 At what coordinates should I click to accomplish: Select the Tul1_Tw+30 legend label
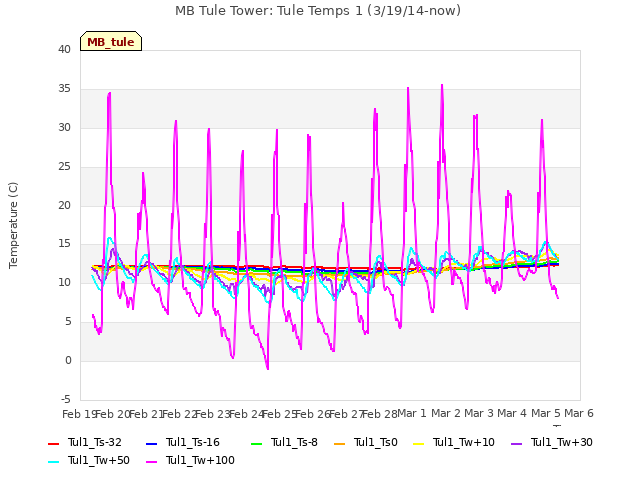coord(562,442)
